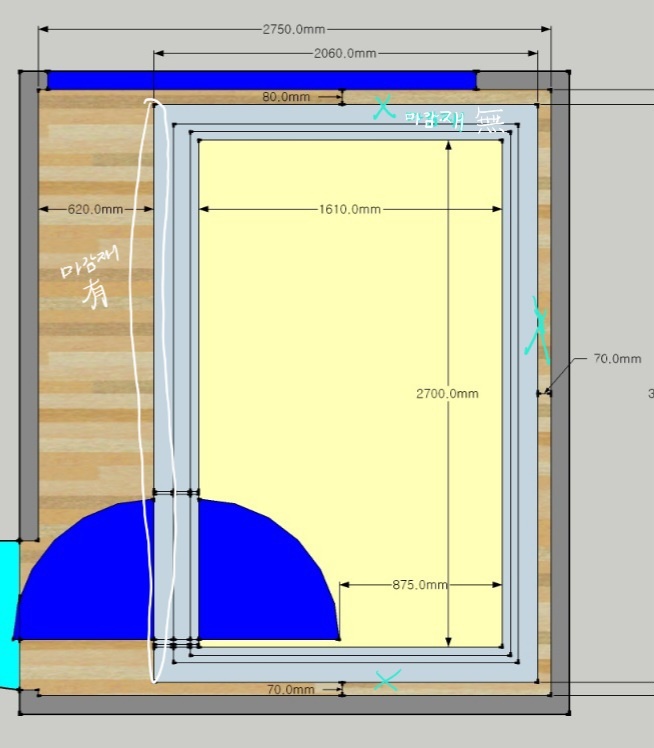Click the cyan rectangle at the left edge
Image resolution: width=654 pixels, height=748 pixels.
point(8,612)
